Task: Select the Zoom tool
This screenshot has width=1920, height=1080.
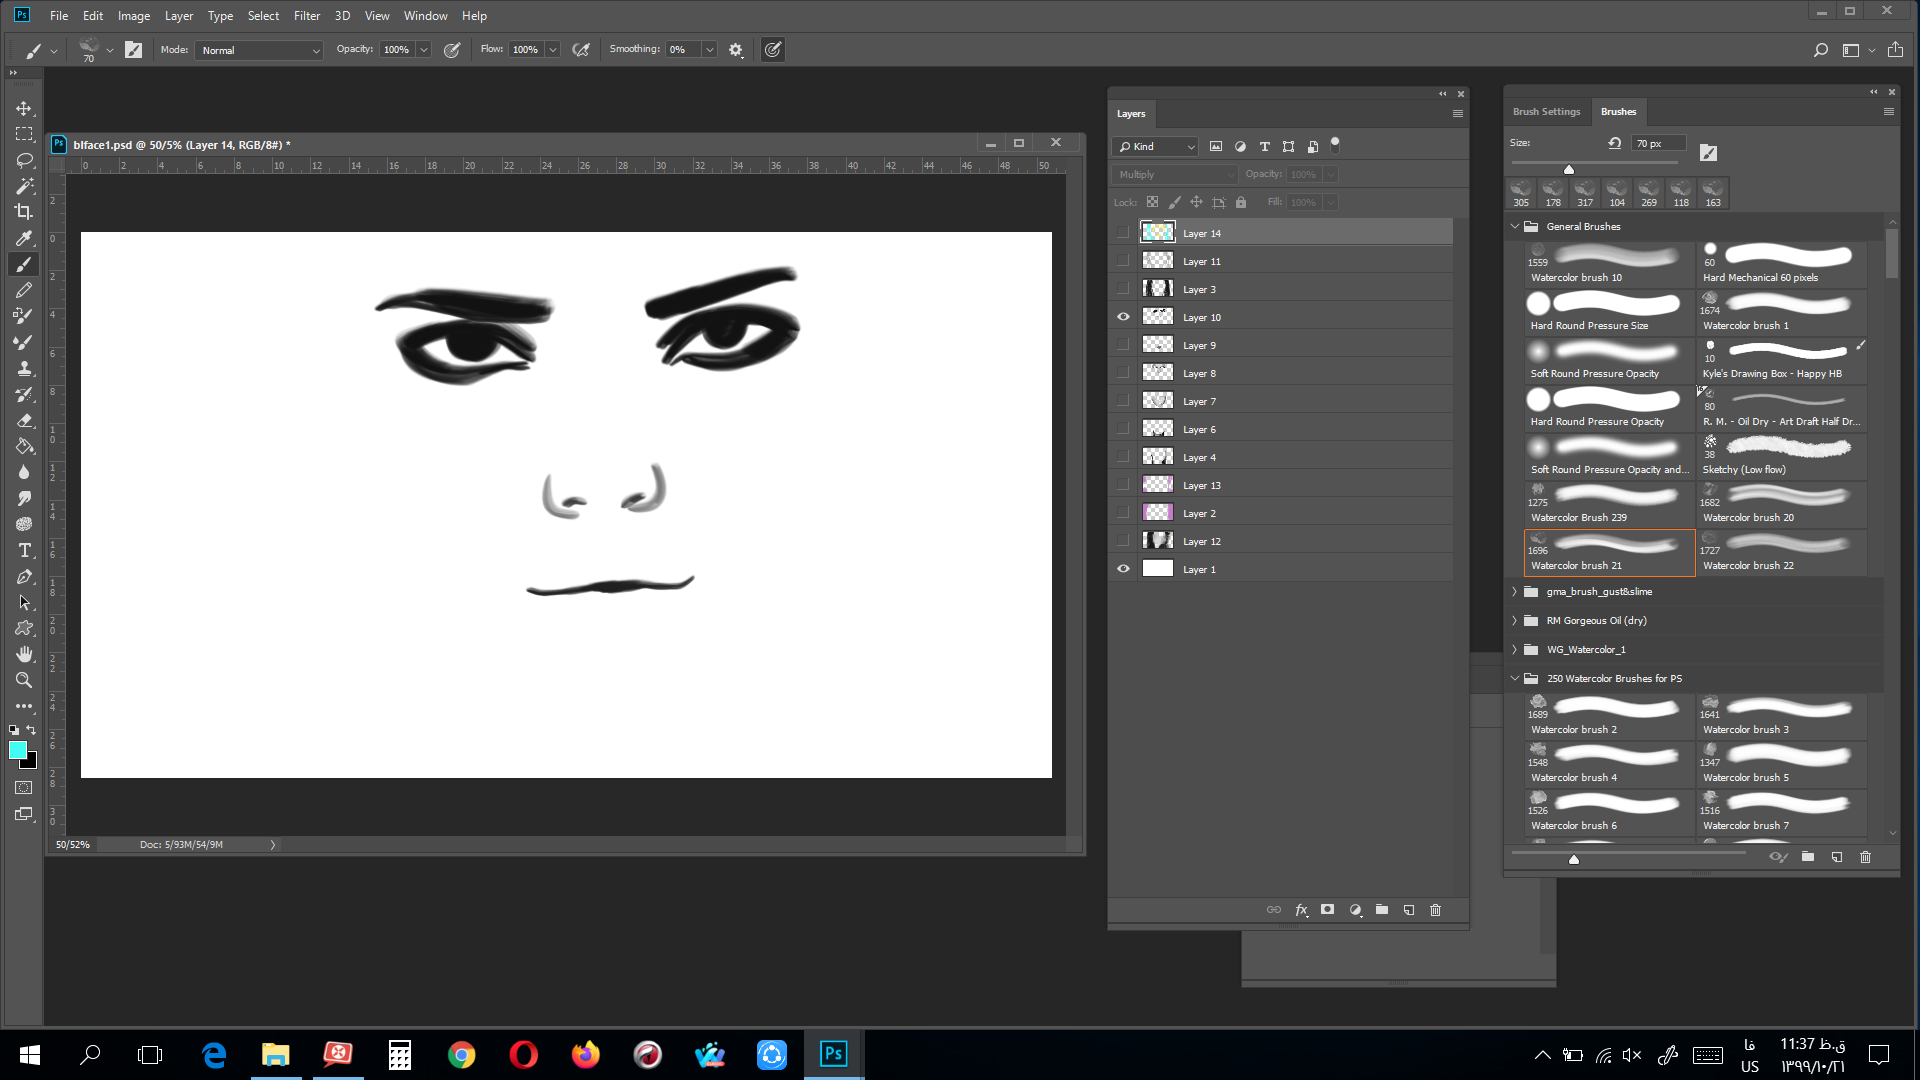Action: coord(24,680)
